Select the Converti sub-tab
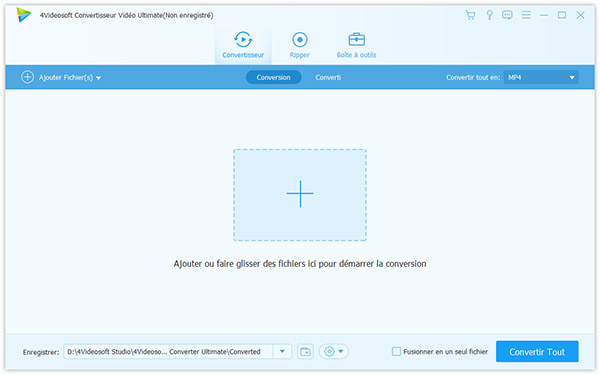Image resolution: width=600 pixels, height=375 pixels. (x=328, y=77)
